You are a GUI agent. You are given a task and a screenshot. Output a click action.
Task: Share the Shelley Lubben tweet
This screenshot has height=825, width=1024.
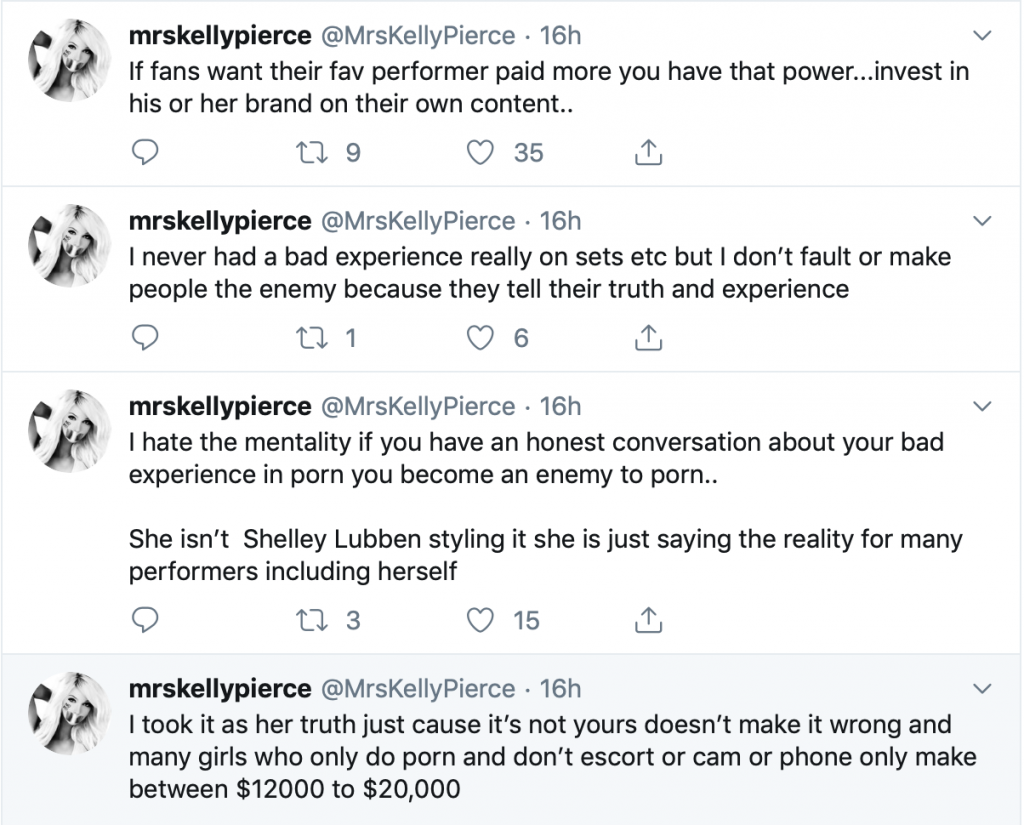click(x=649, y=620)
